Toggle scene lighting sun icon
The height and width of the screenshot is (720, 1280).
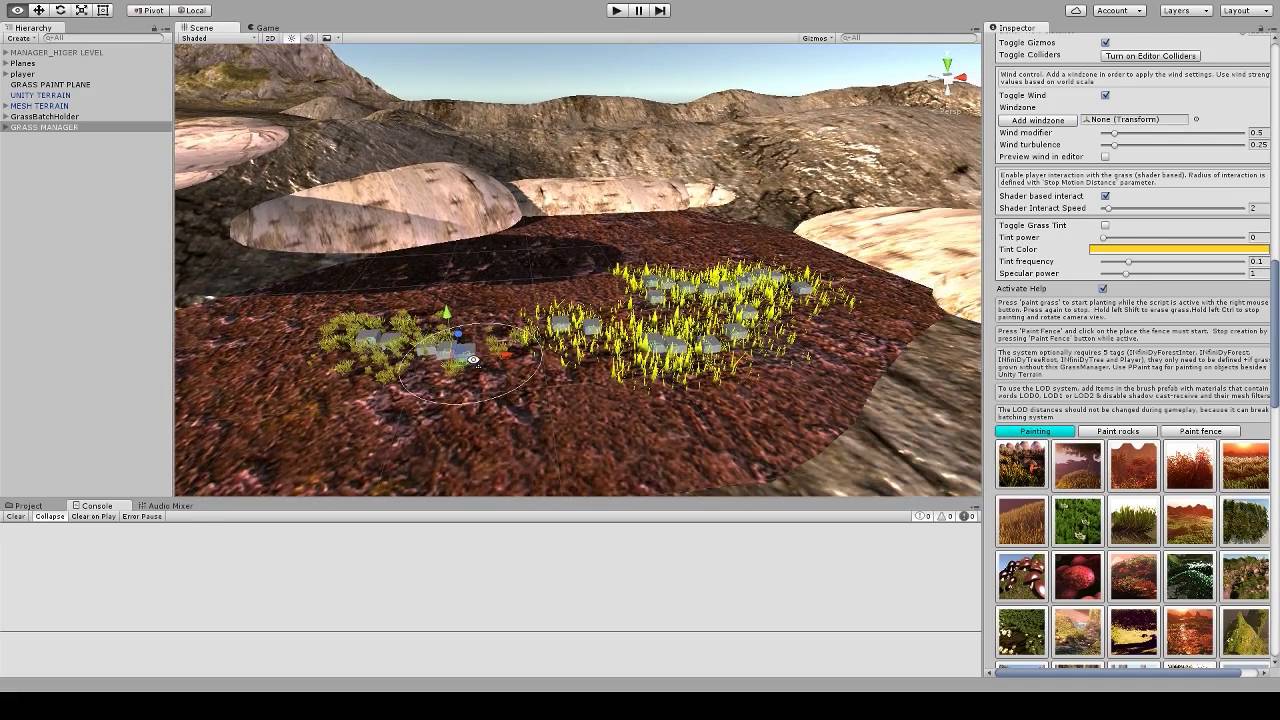291,38
